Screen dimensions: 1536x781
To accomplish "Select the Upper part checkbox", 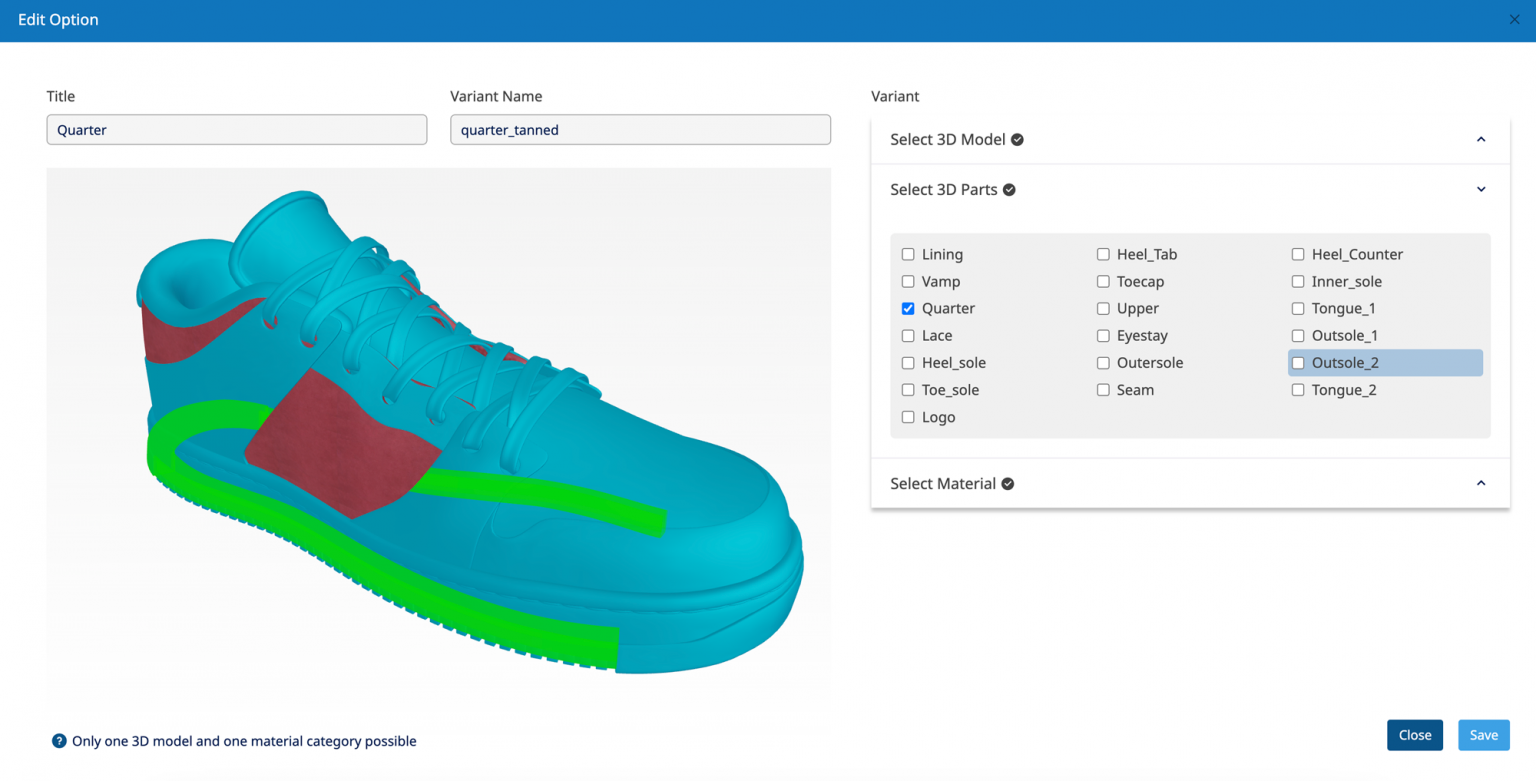I will [1102, 308].
